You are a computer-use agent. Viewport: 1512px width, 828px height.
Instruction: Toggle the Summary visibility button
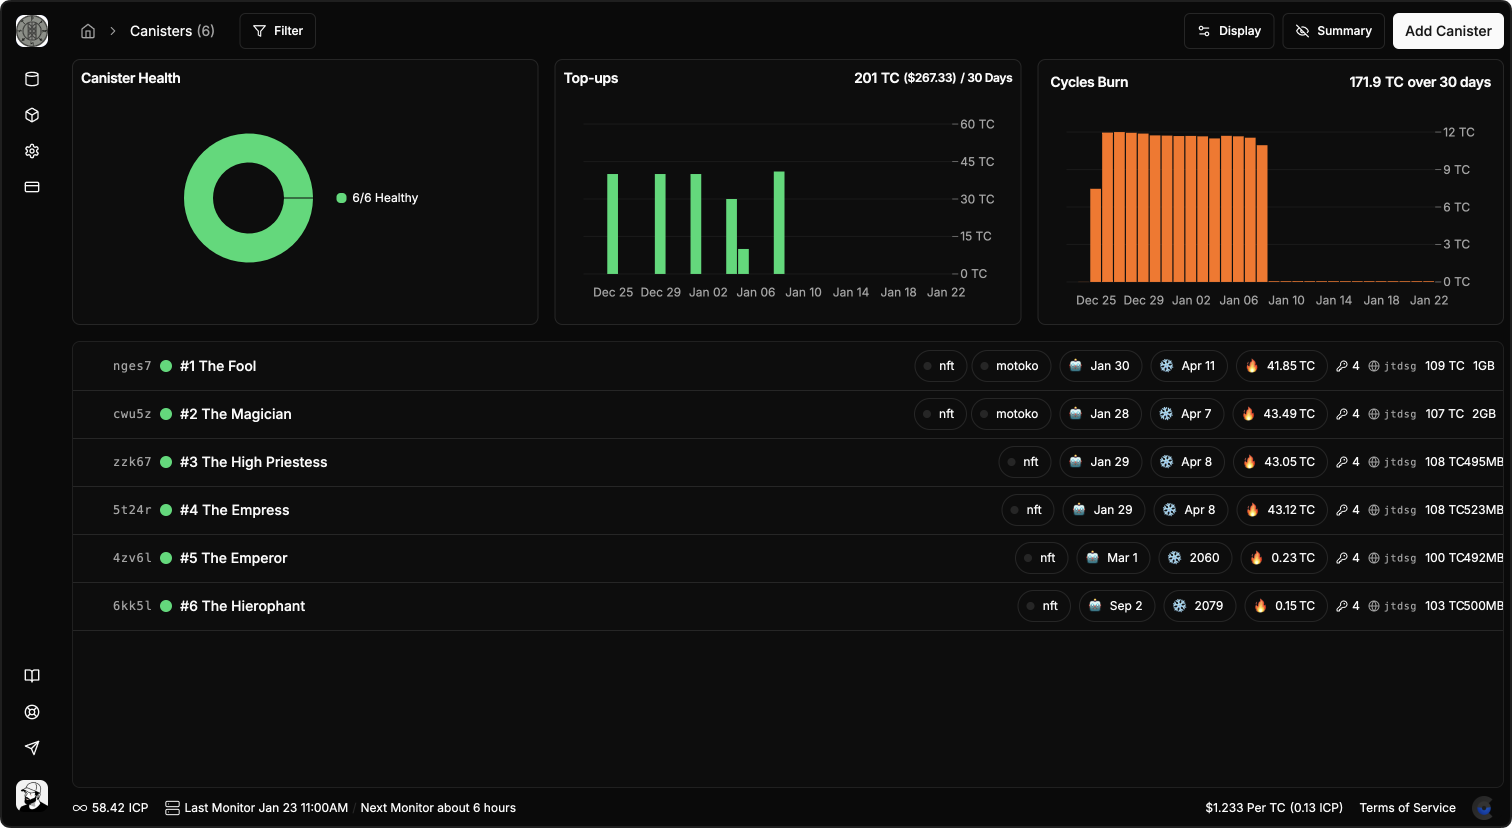1333,31
